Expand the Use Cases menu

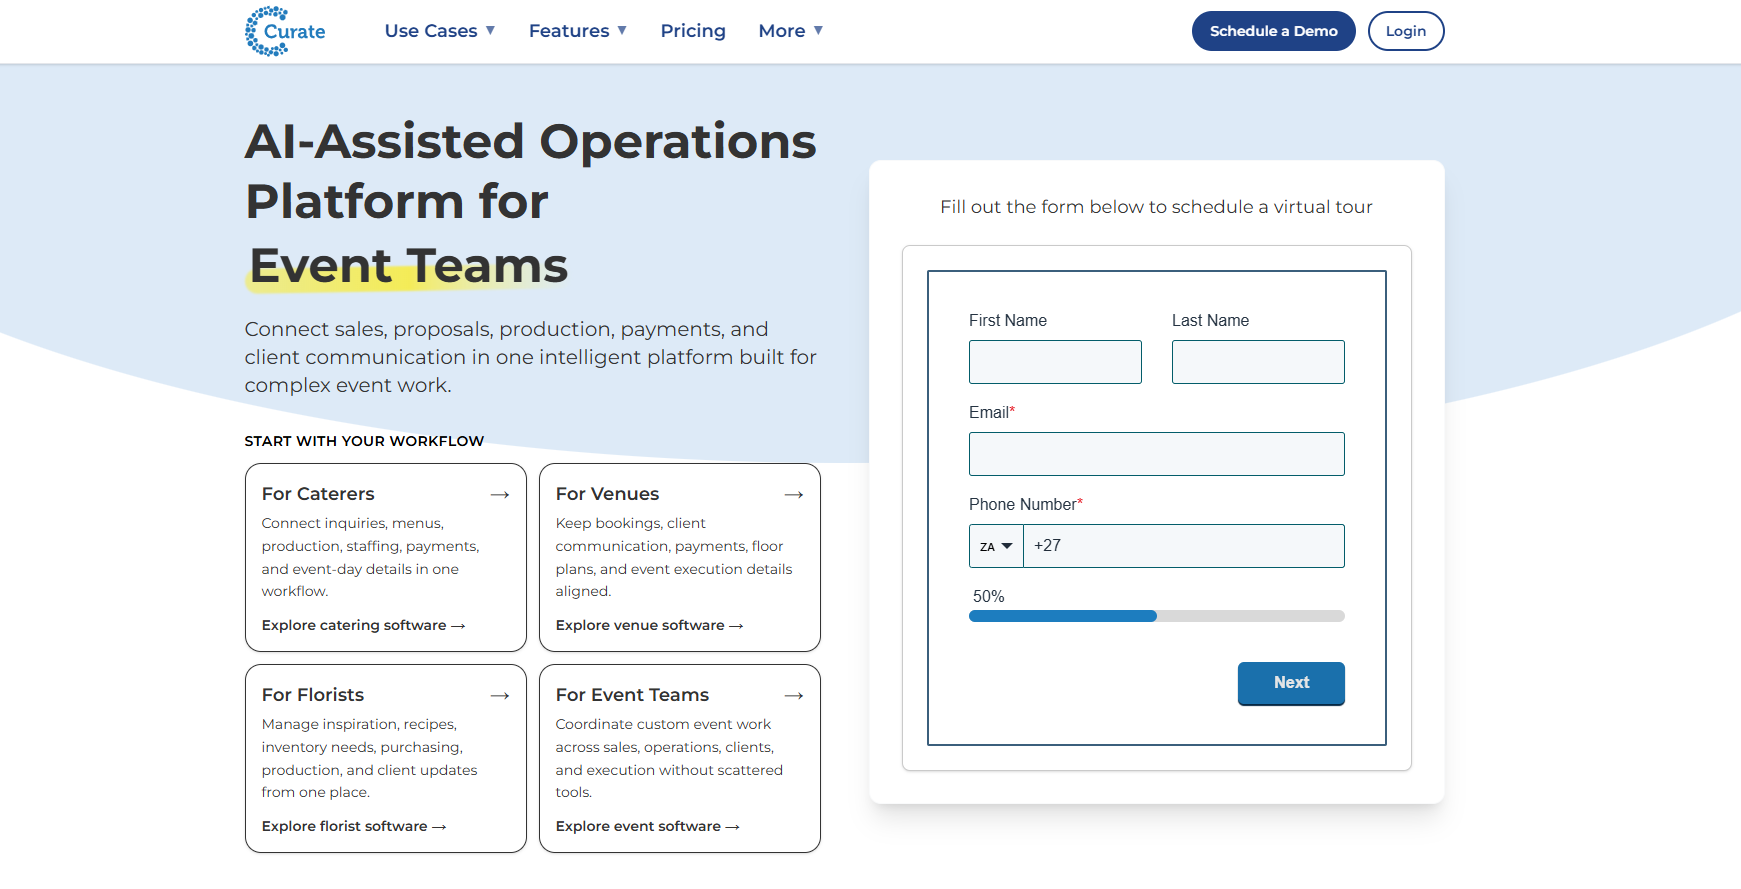click(440, 31)
